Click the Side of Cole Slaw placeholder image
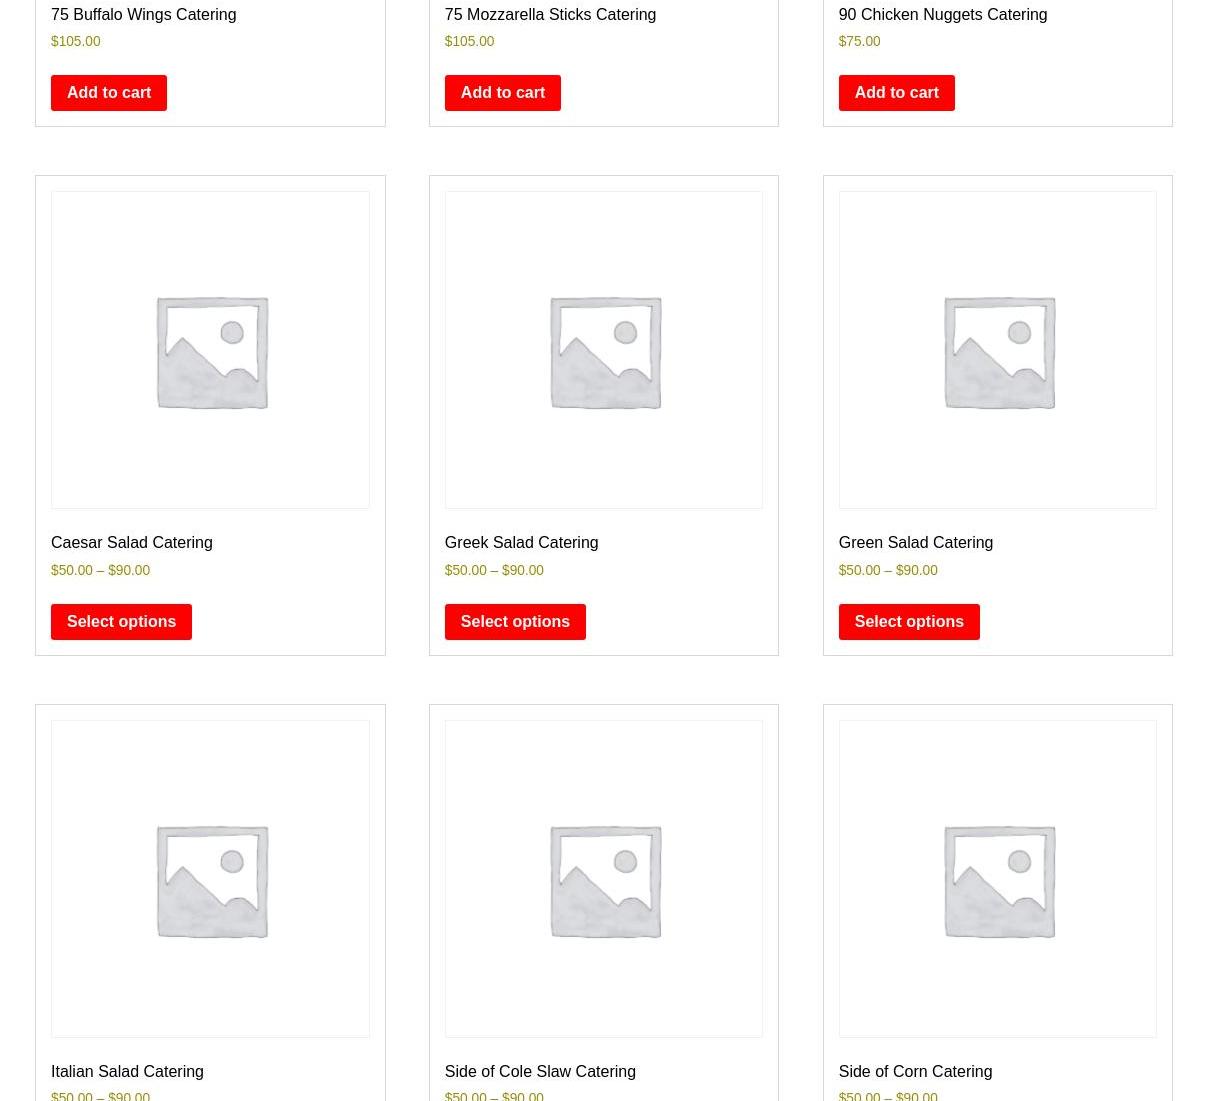 point(603,879)
